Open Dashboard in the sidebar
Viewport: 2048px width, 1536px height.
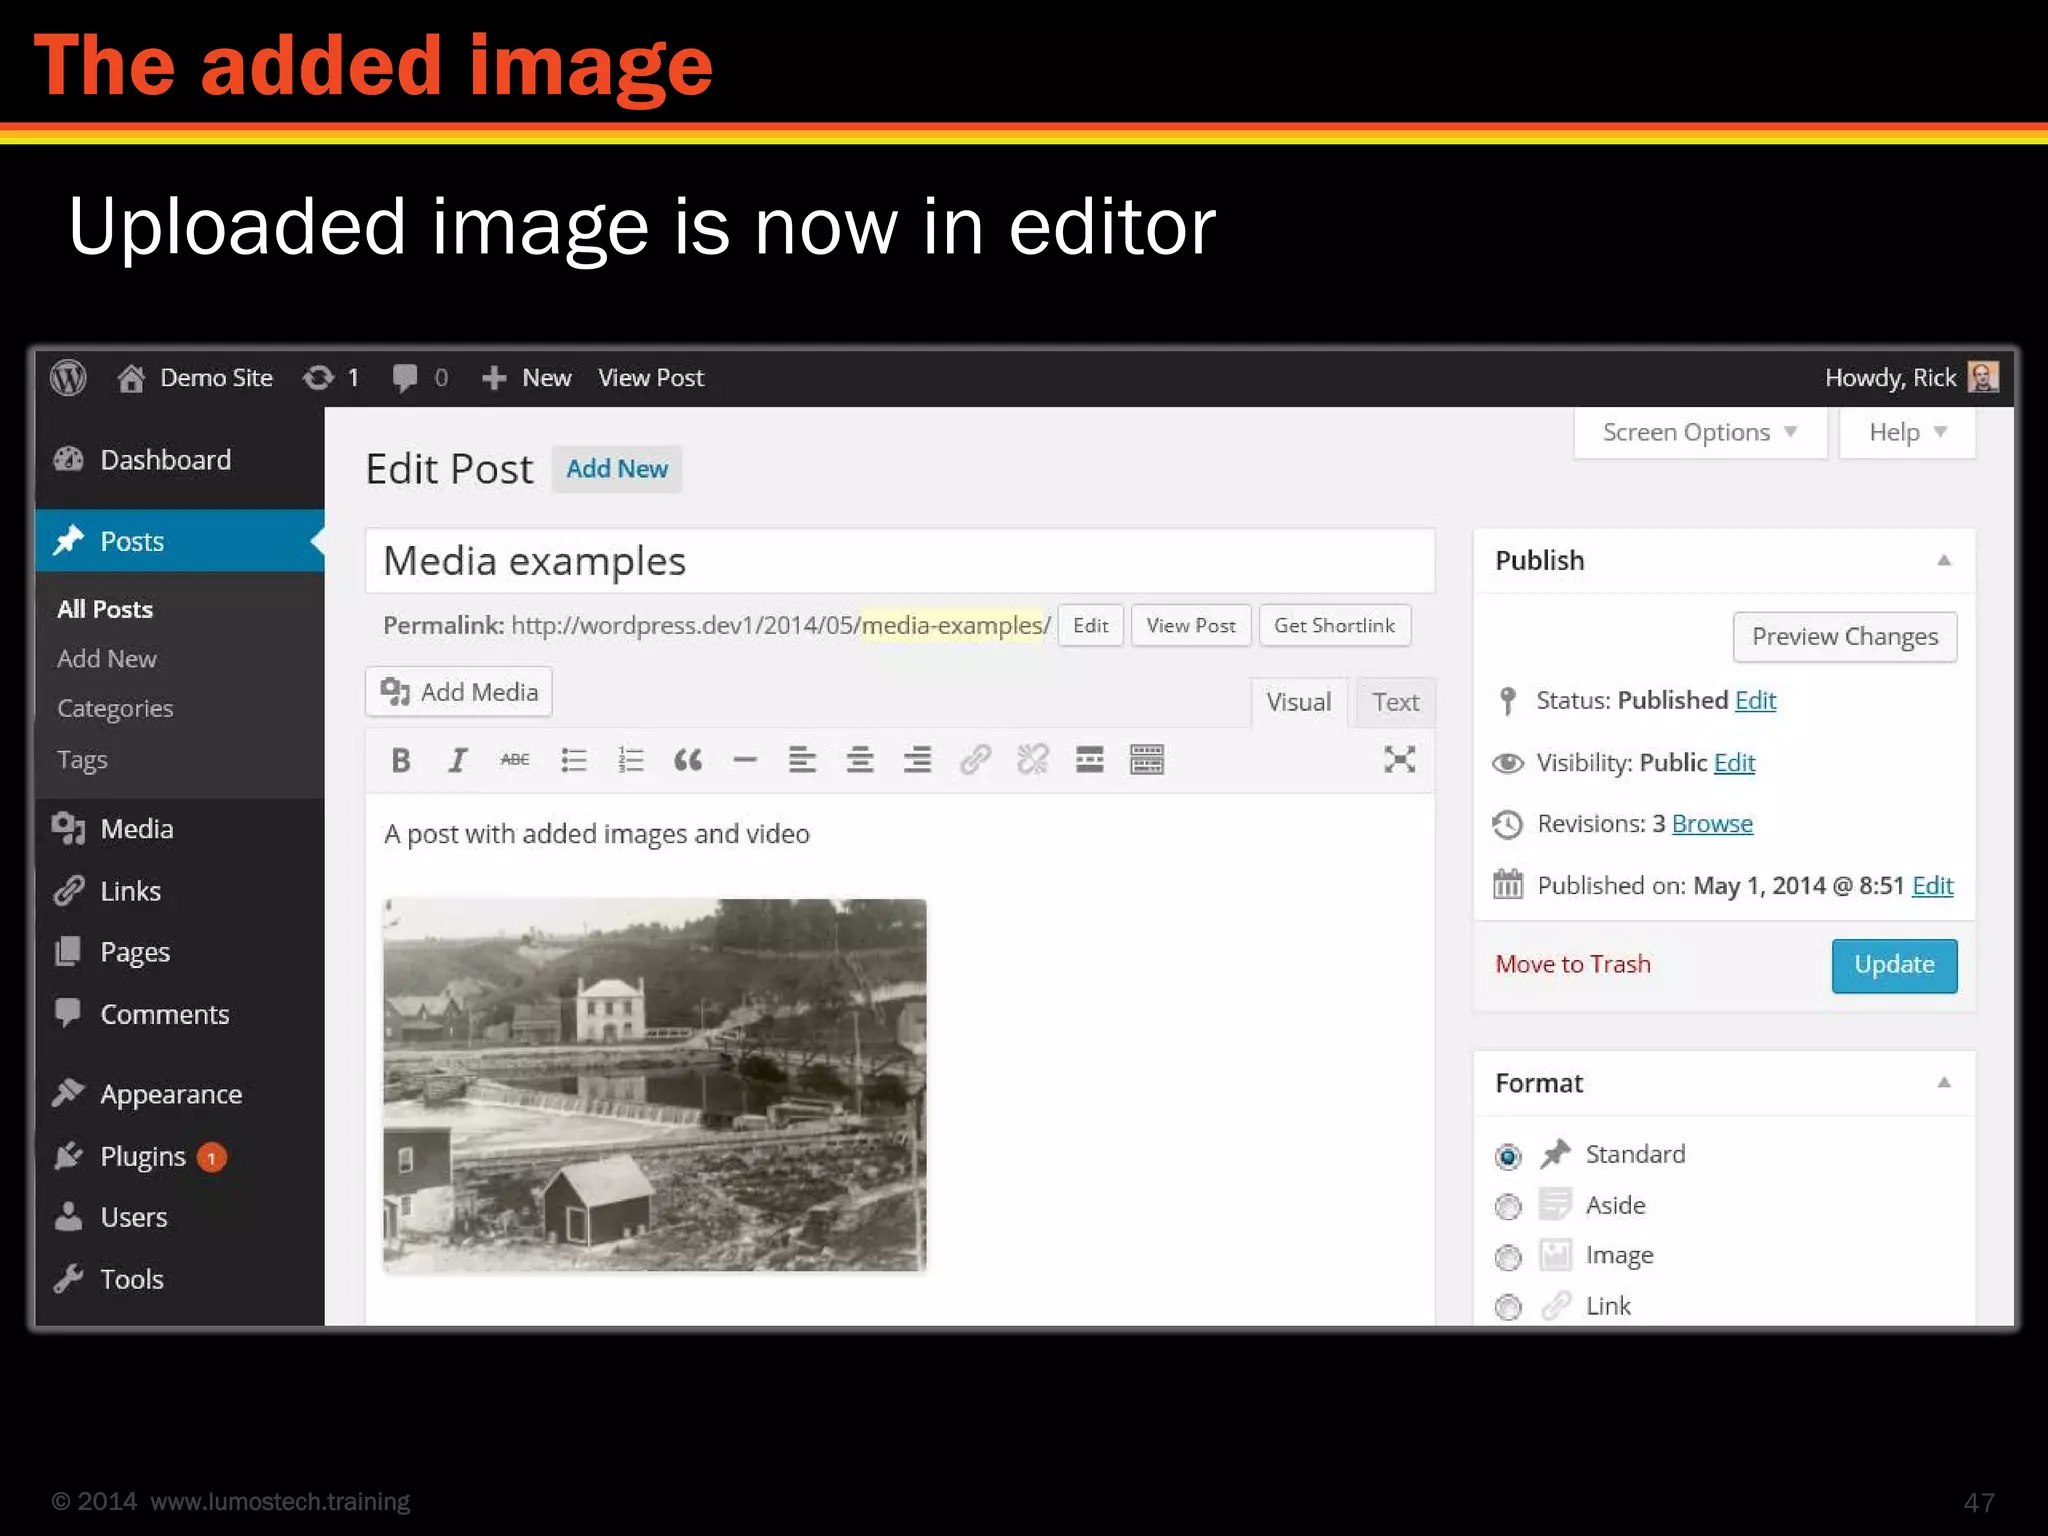pos(180,460)
